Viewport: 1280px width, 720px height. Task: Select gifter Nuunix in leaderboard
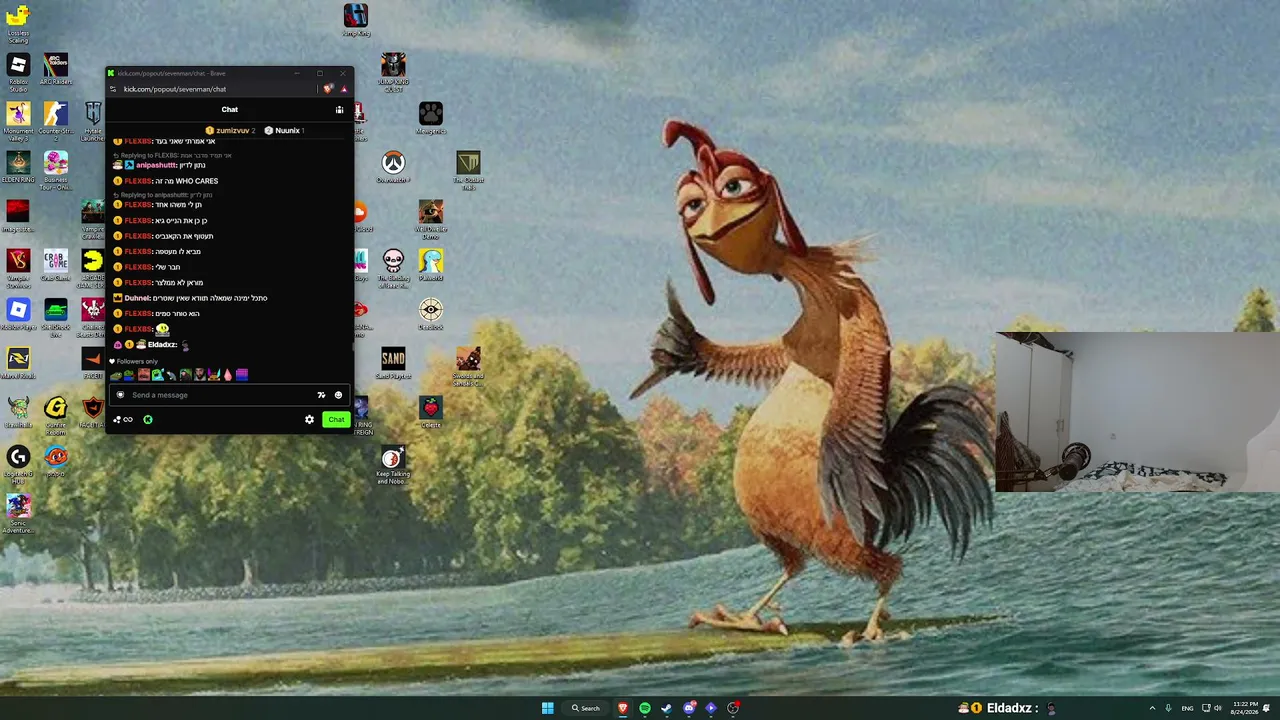[284, 130]
